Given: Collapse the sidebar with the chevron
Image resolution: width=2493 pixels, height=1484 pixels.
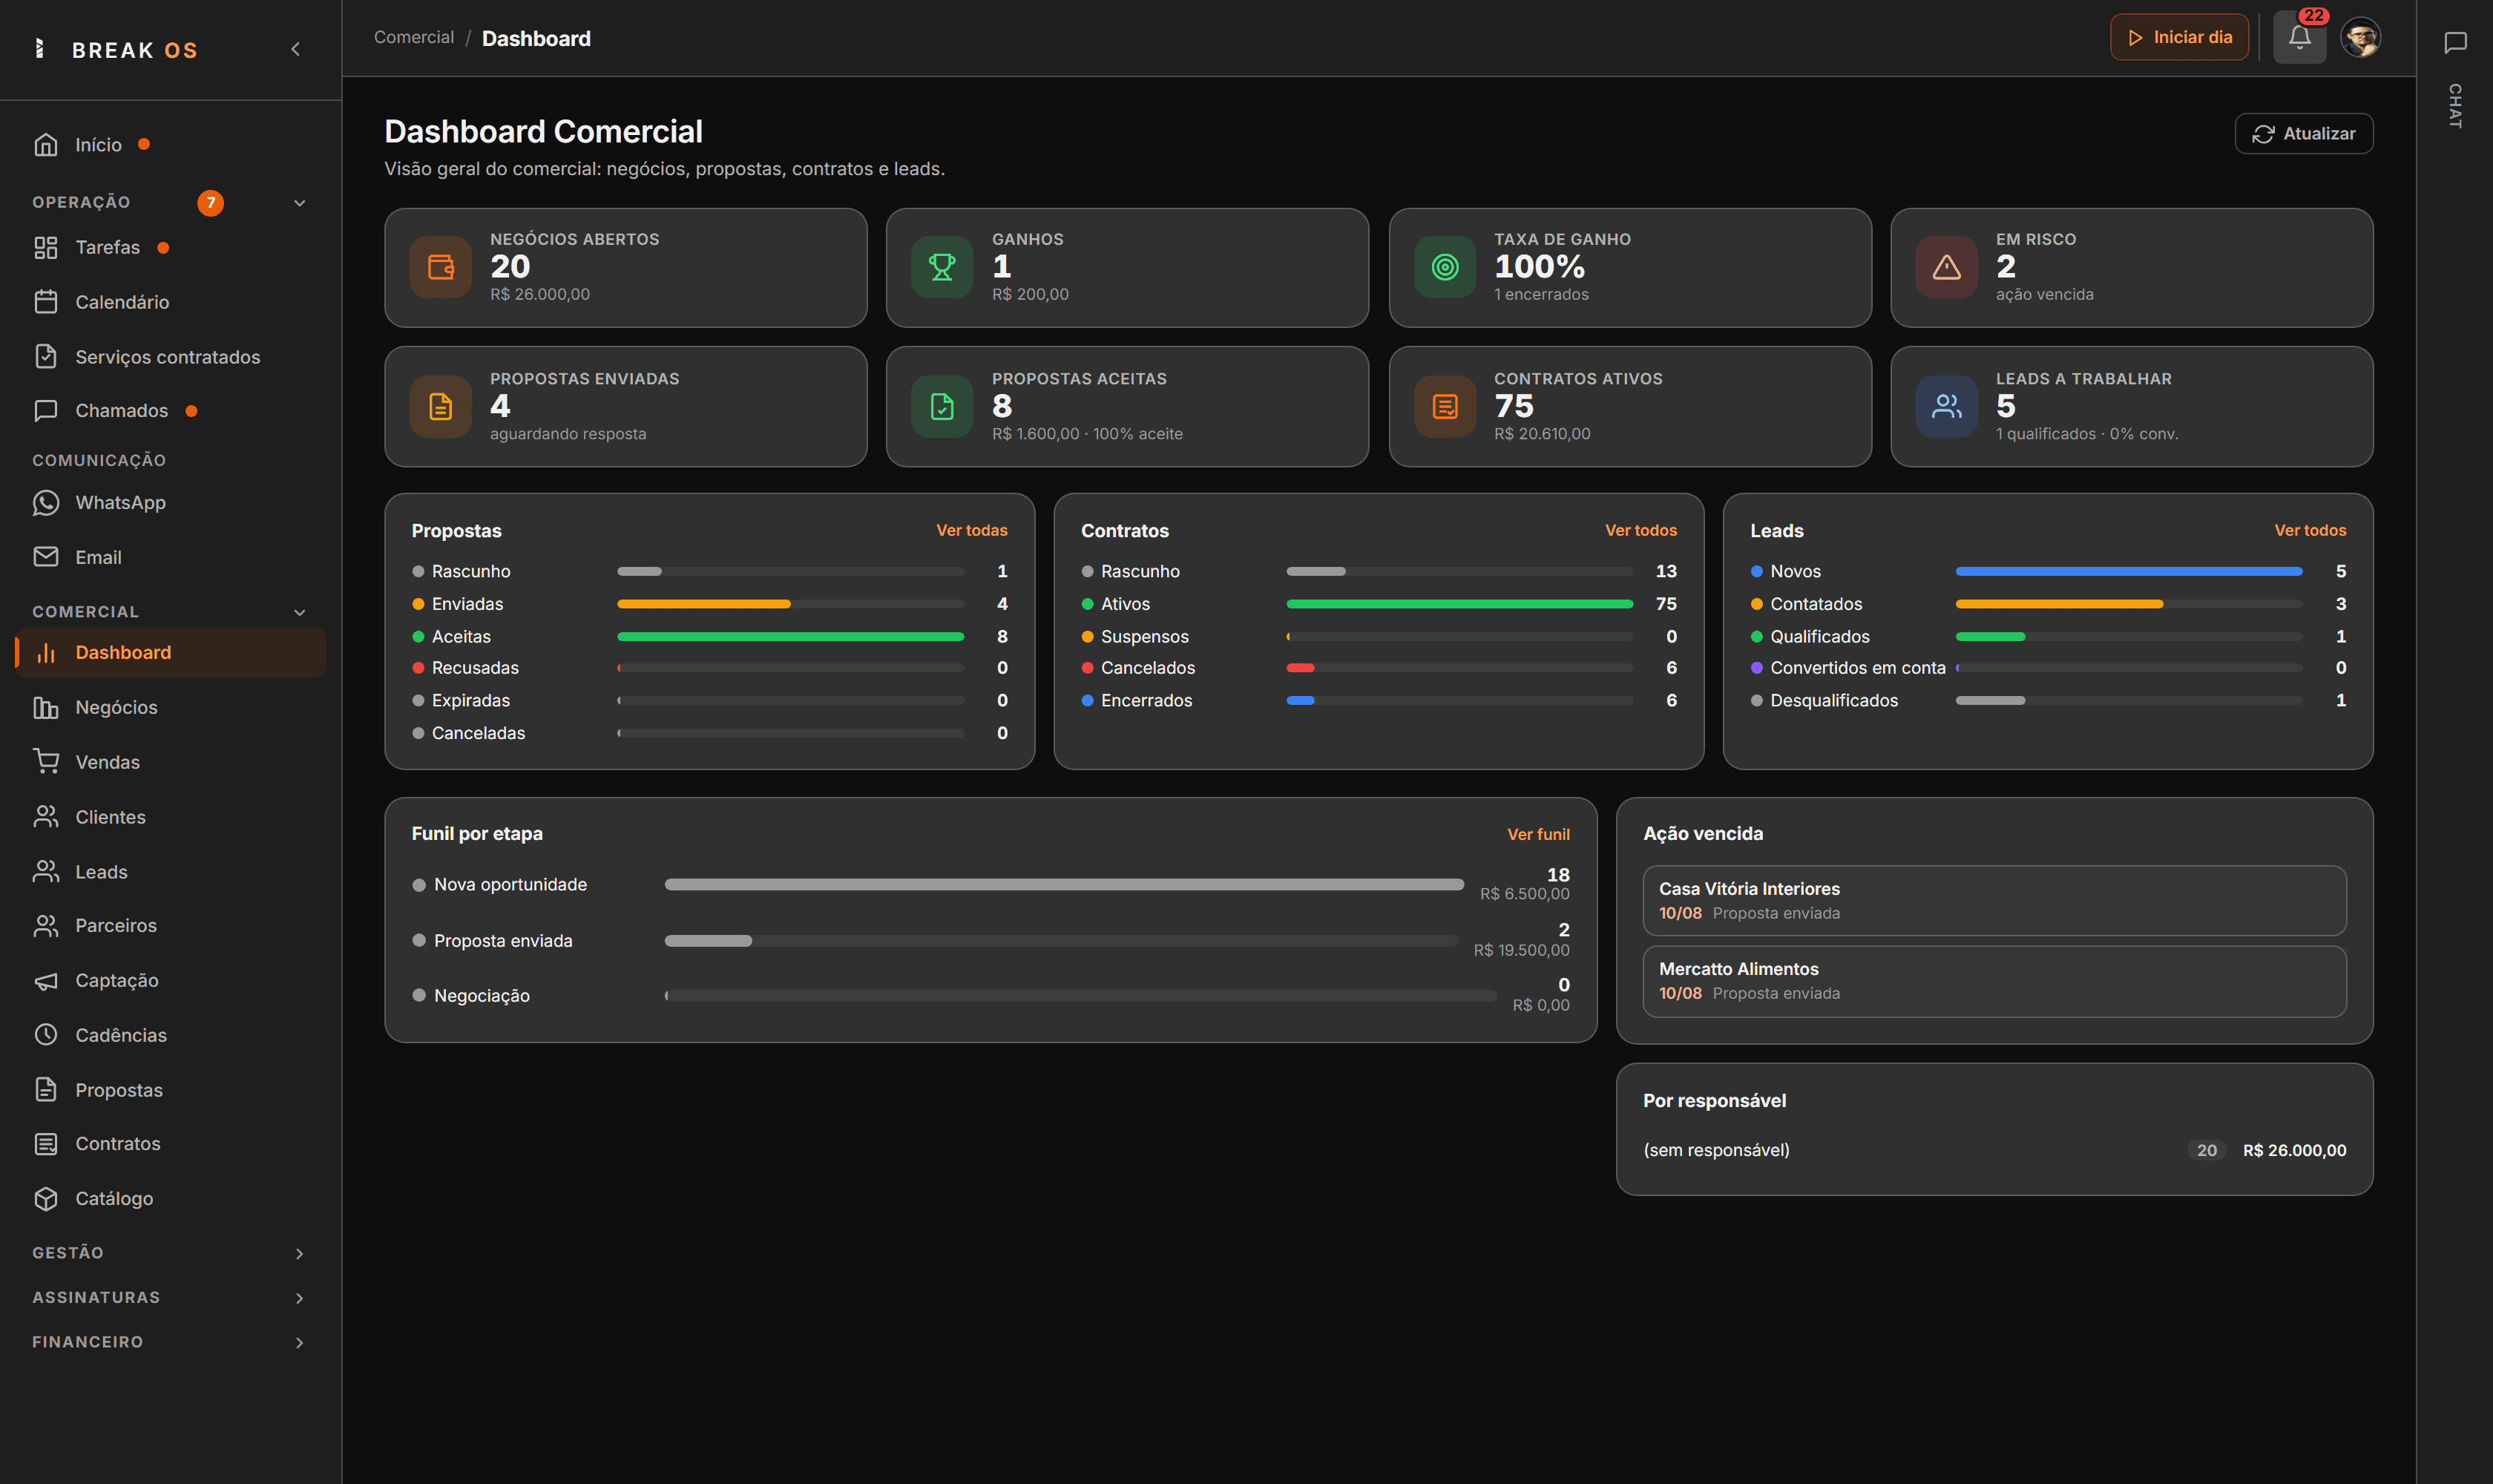Looking at the screenshot, I should point(295,49).
